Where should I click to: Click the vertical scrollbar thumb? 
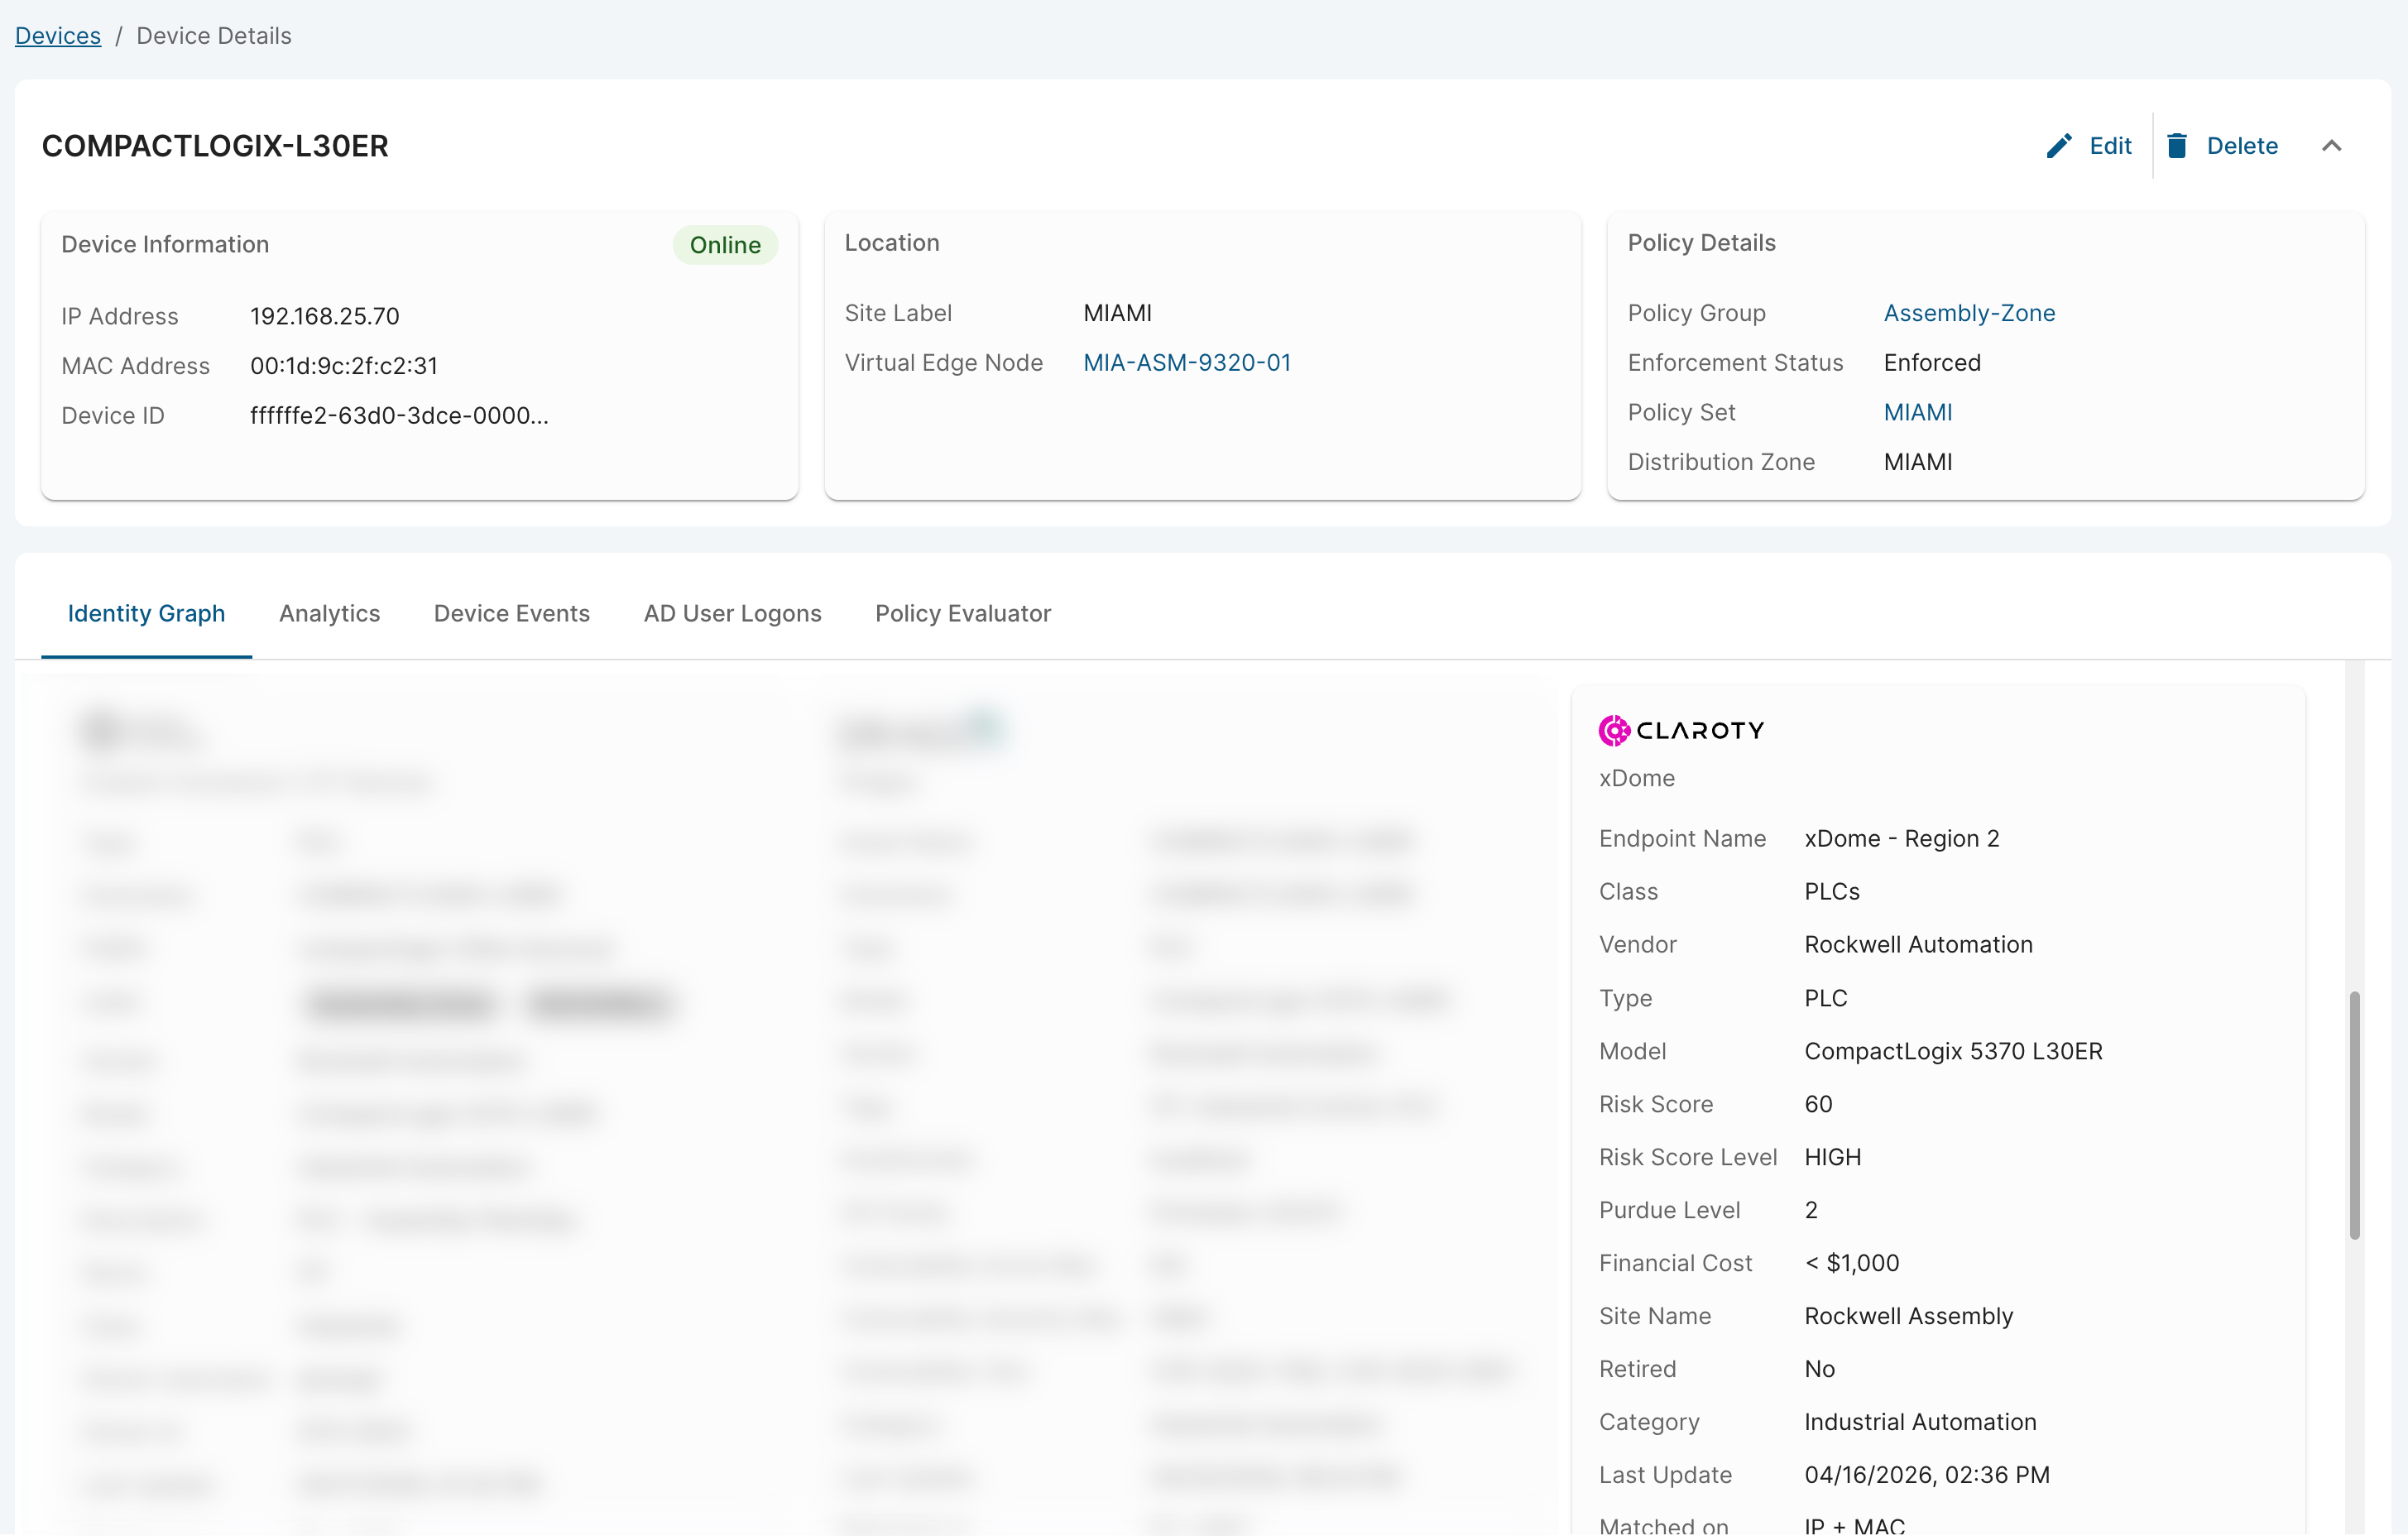click(2354, 1115)
